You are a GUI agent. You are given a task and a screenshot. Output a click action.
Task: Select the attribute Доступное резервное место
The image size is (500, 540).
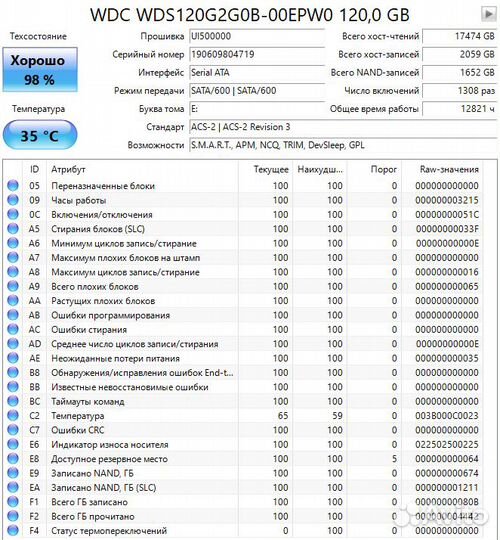tap(109, 459)
